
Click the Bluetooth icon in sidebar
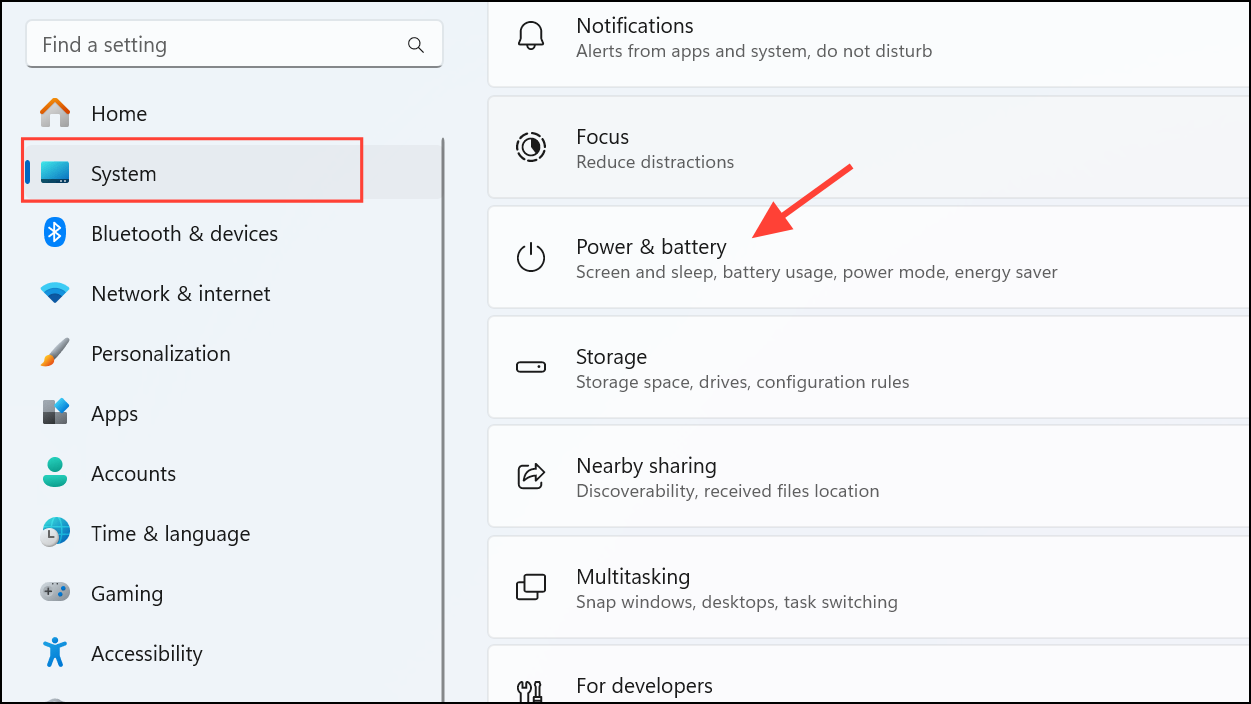point(55,233)
